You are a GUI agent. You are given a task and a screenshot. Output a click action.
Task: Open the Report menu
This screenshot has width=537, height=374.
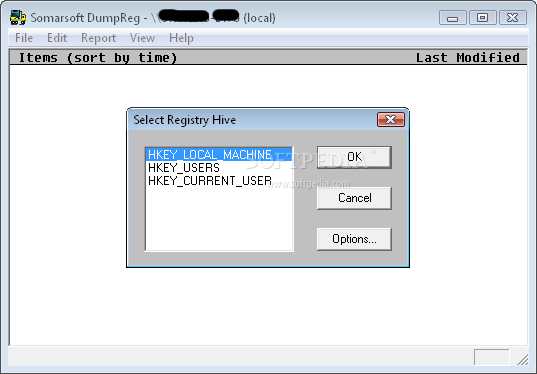coord(98,38)
